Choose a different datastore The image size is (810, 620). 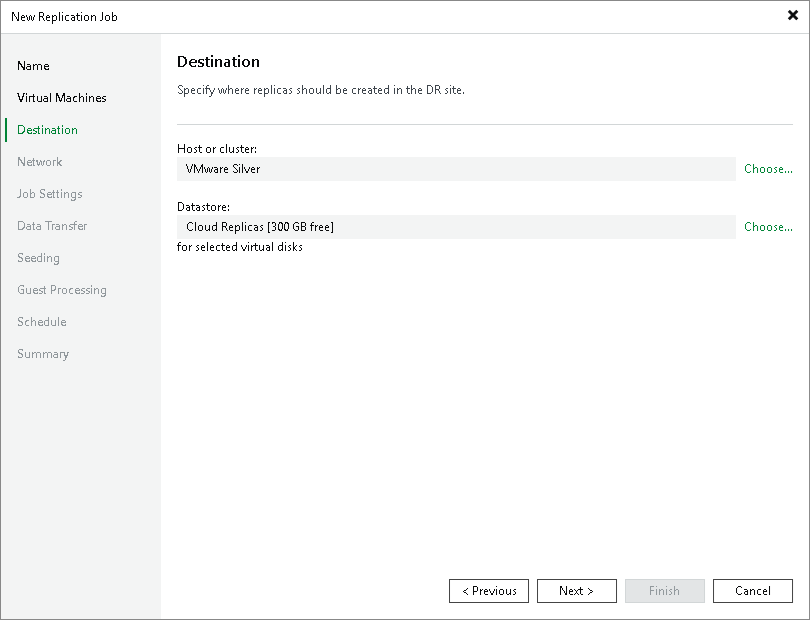point(768,227)
